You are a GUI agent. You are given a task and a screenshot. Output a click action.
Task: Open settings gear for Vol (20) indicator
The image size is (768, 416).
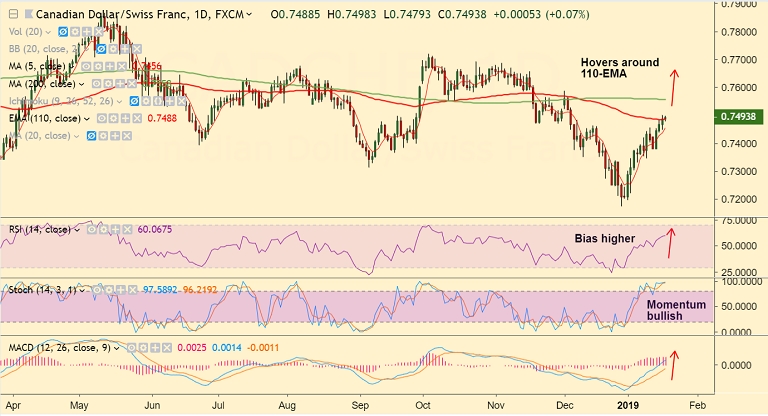click(x=75, y=32)
